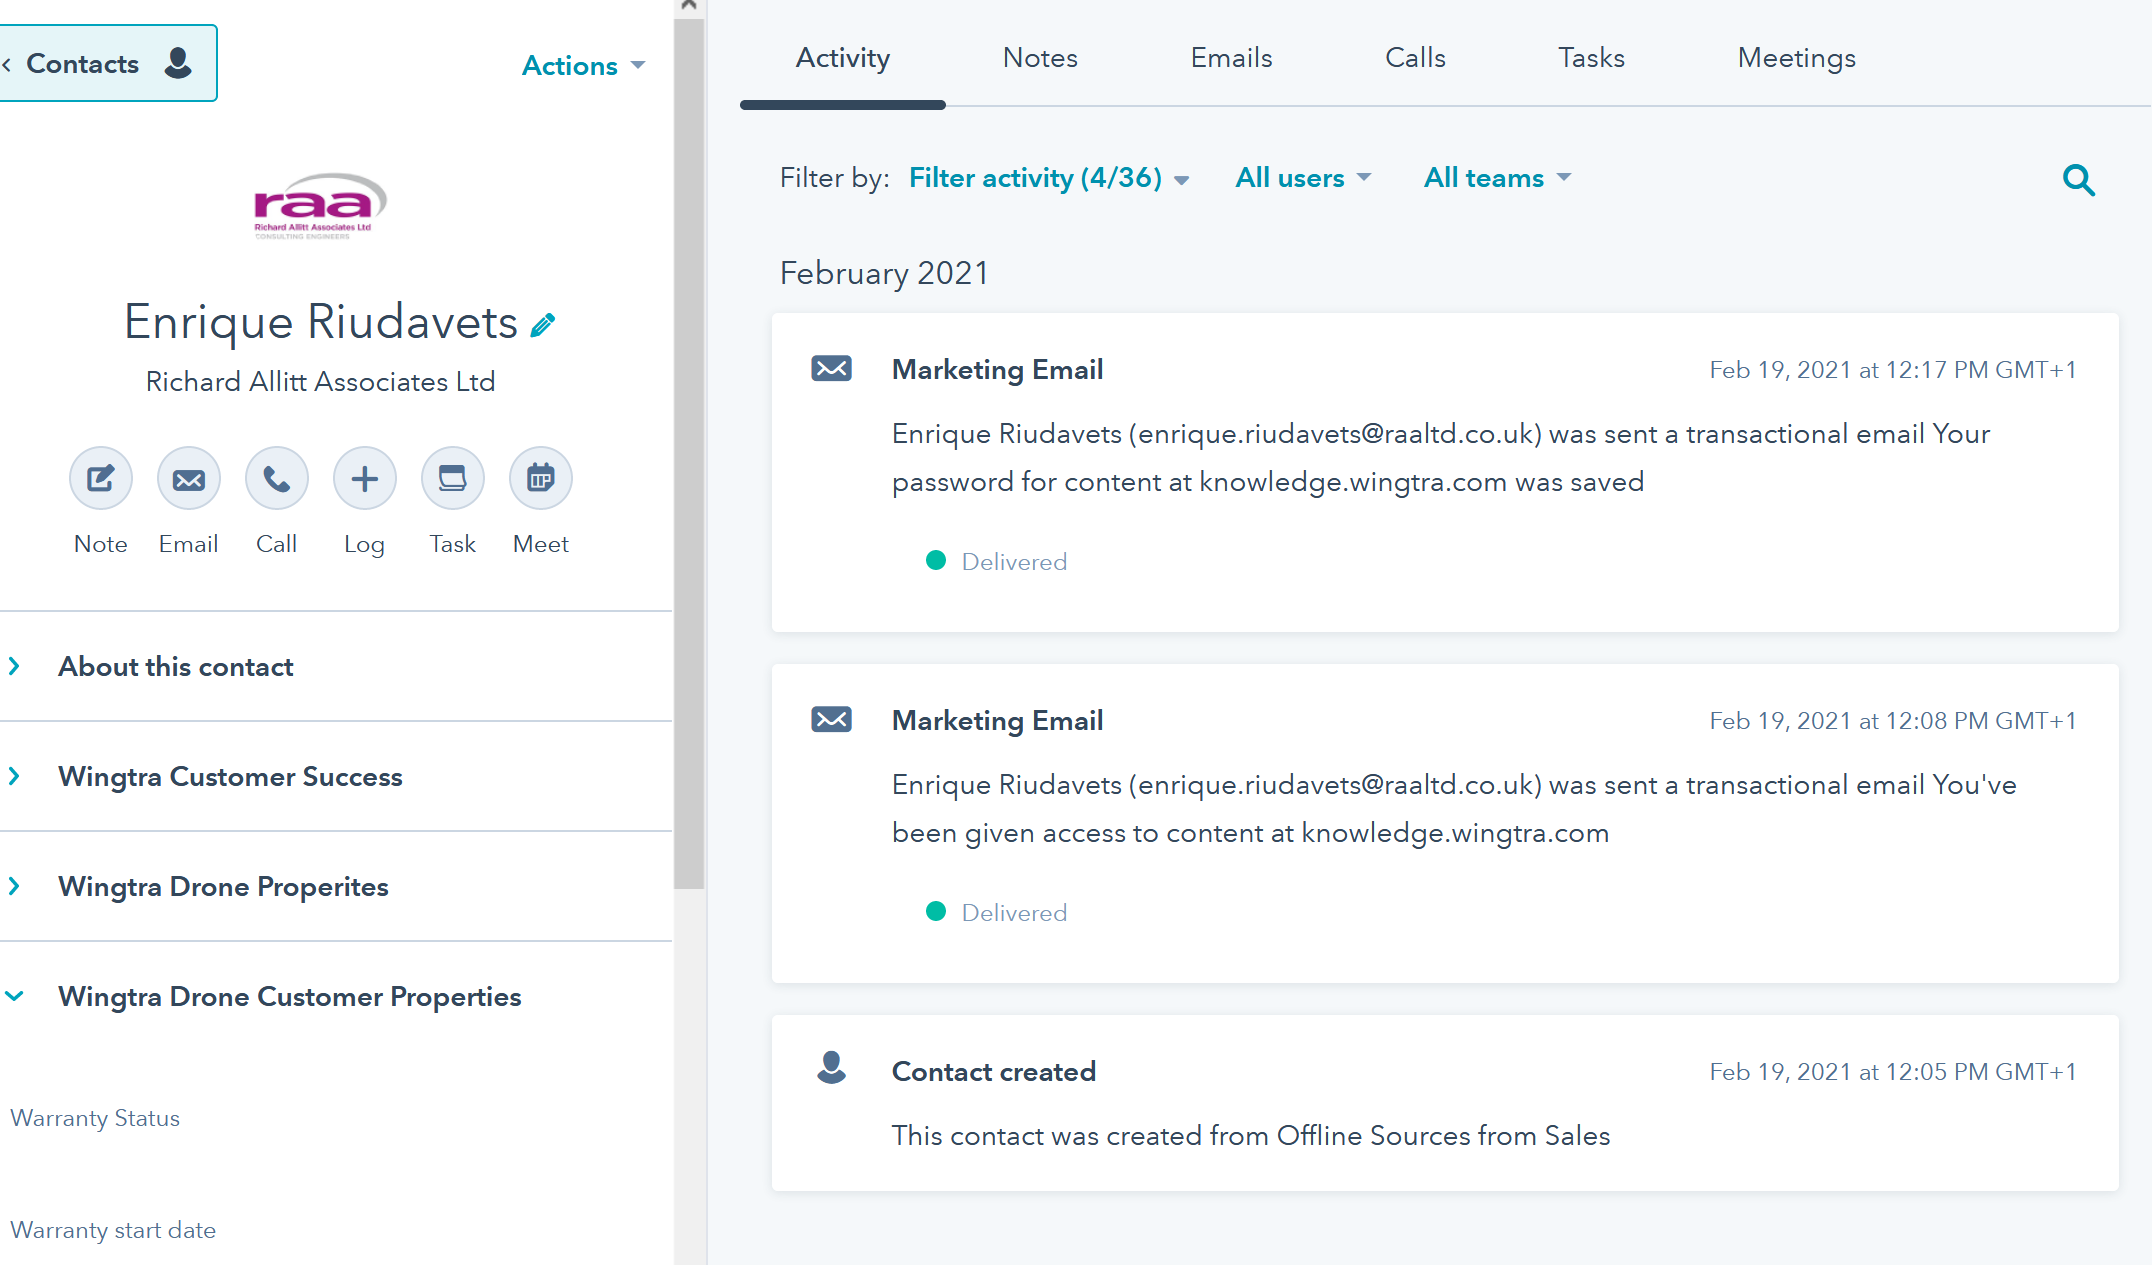Switch to the Meetings tab
Image resolution: width=2152 pixels, height=1265 pixels.
[1796, 58]
